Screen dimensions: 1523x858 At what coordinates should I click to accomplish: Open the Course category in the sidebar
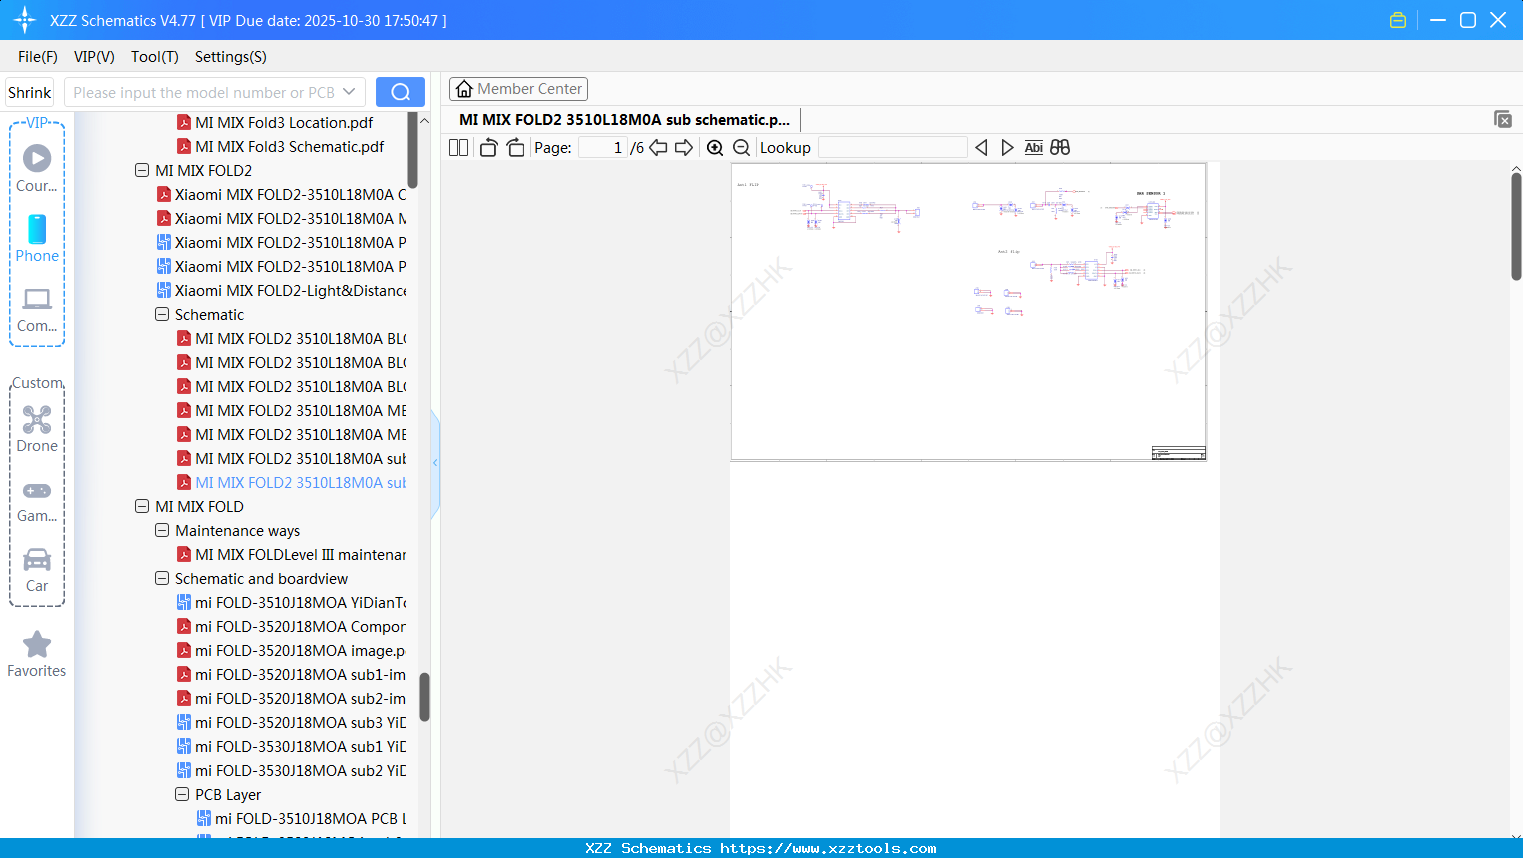tap(37, 168)
